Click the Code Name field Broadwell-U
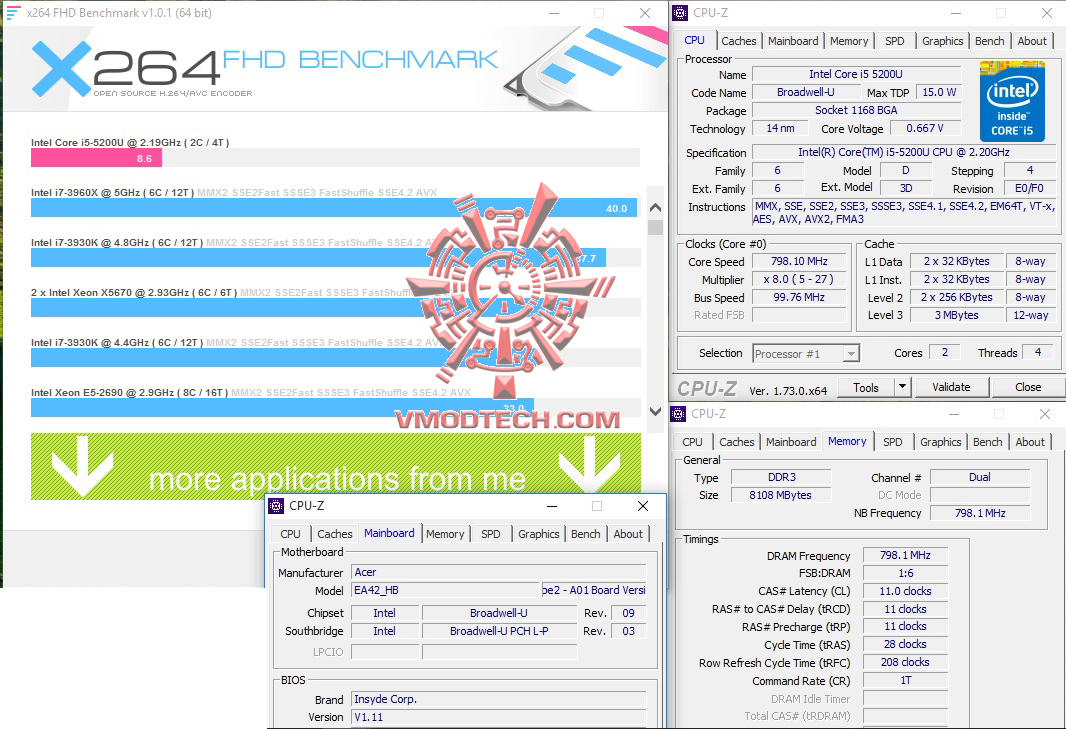The image size is (1066, 729). pyautogui.click(x=806, y=92)
